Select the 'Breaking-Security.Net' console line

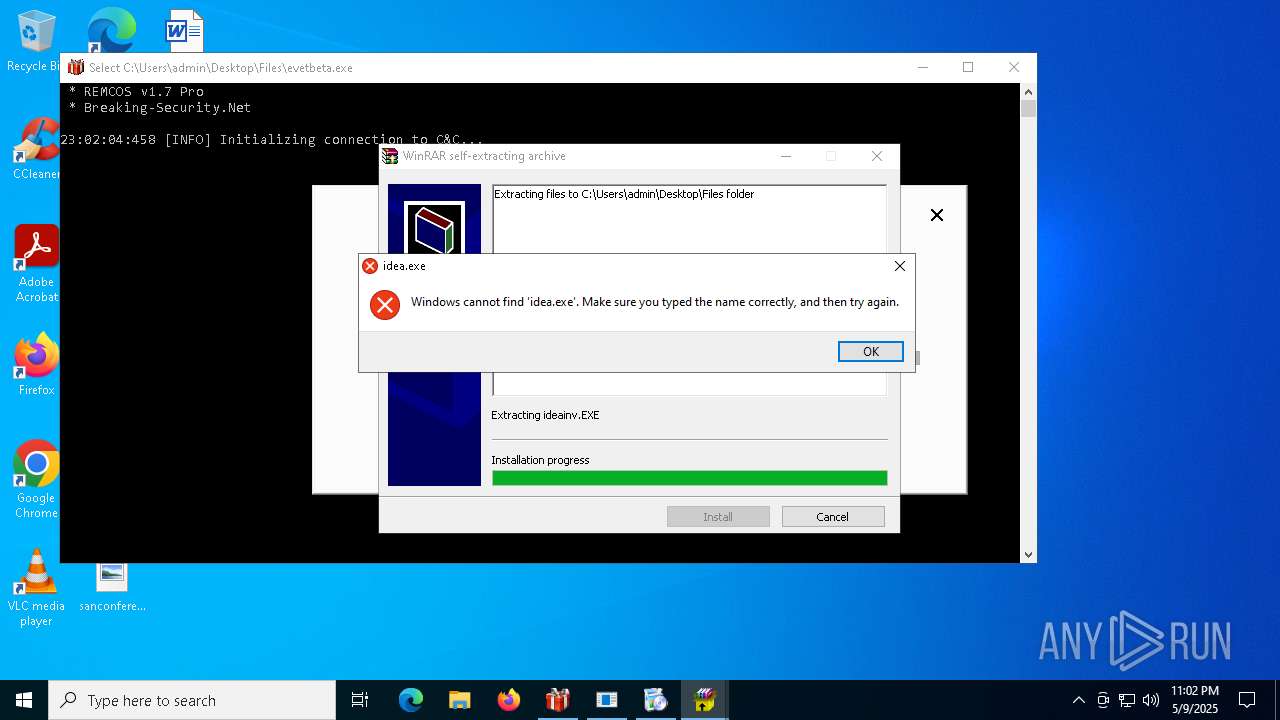pos(160,107)
